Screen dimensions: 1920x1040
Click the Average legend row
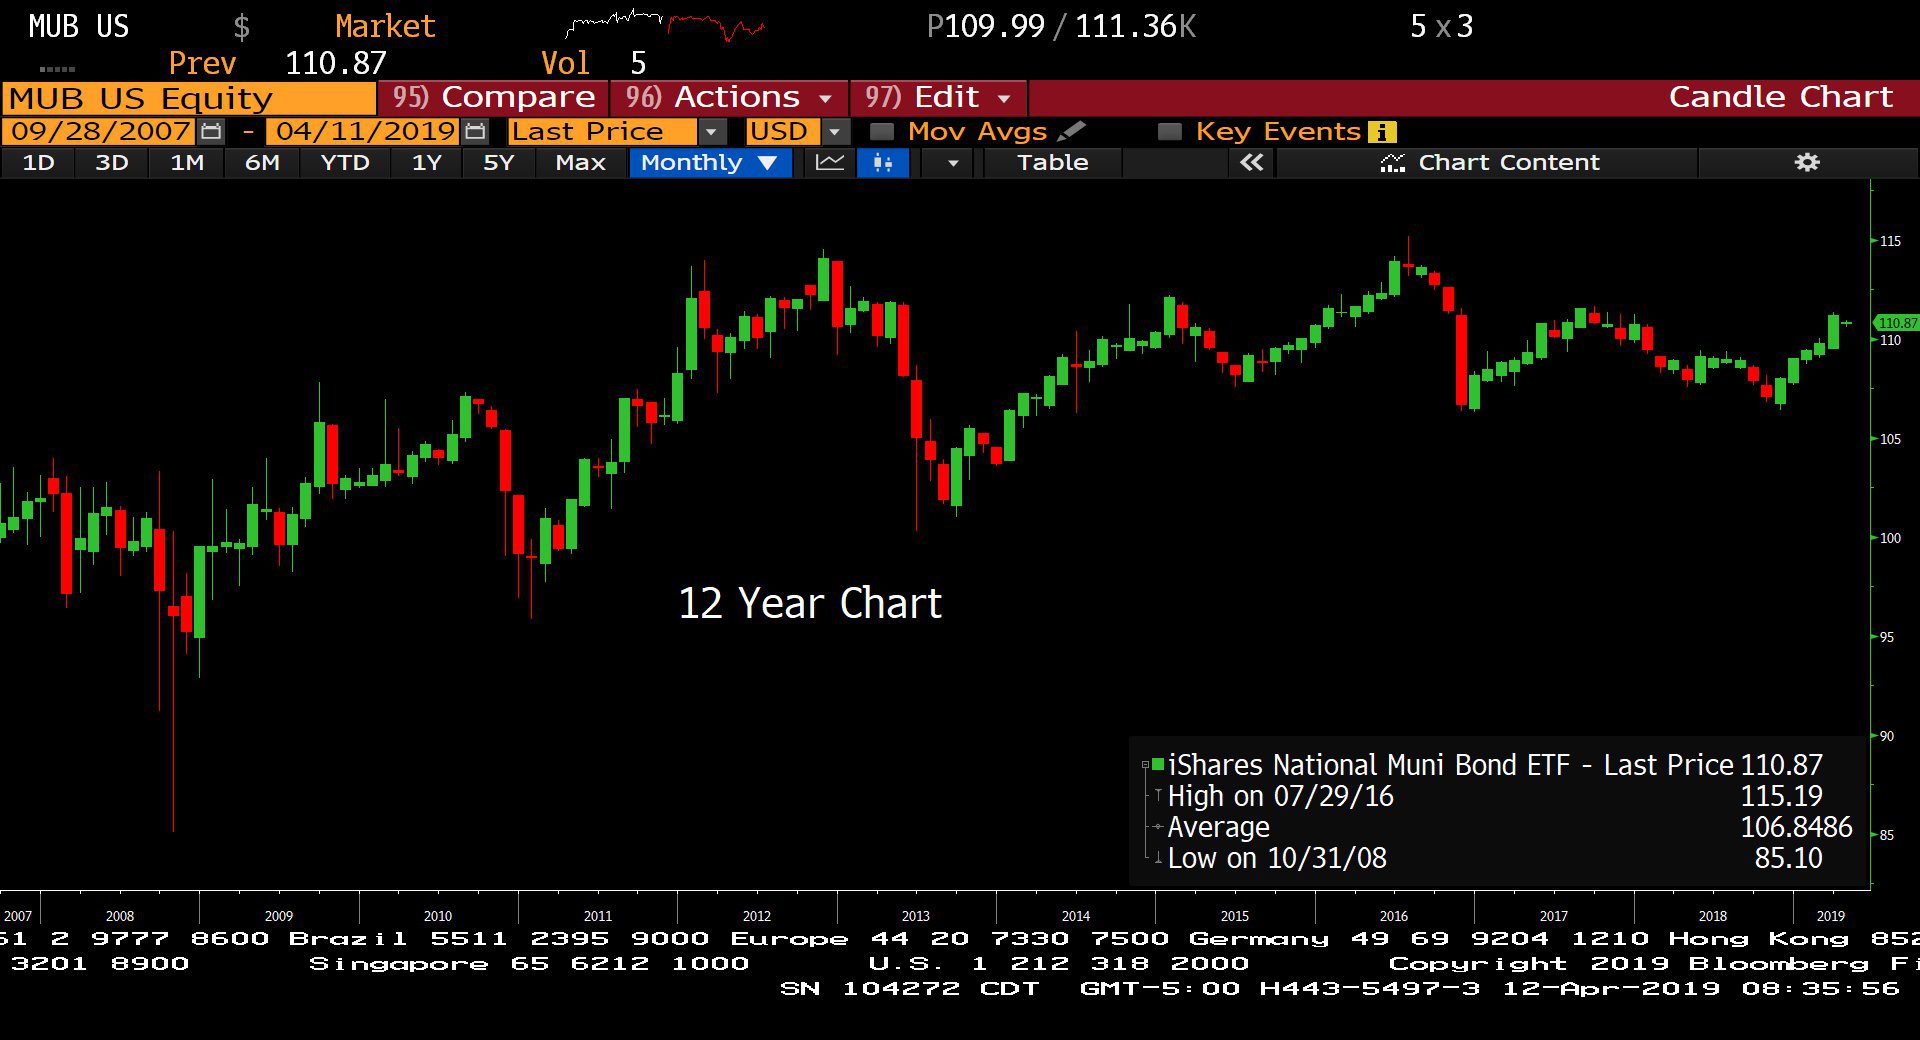[1218, 827]
